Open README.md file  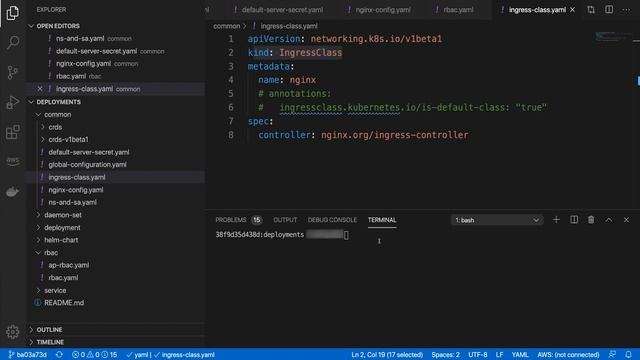[64, 302]
